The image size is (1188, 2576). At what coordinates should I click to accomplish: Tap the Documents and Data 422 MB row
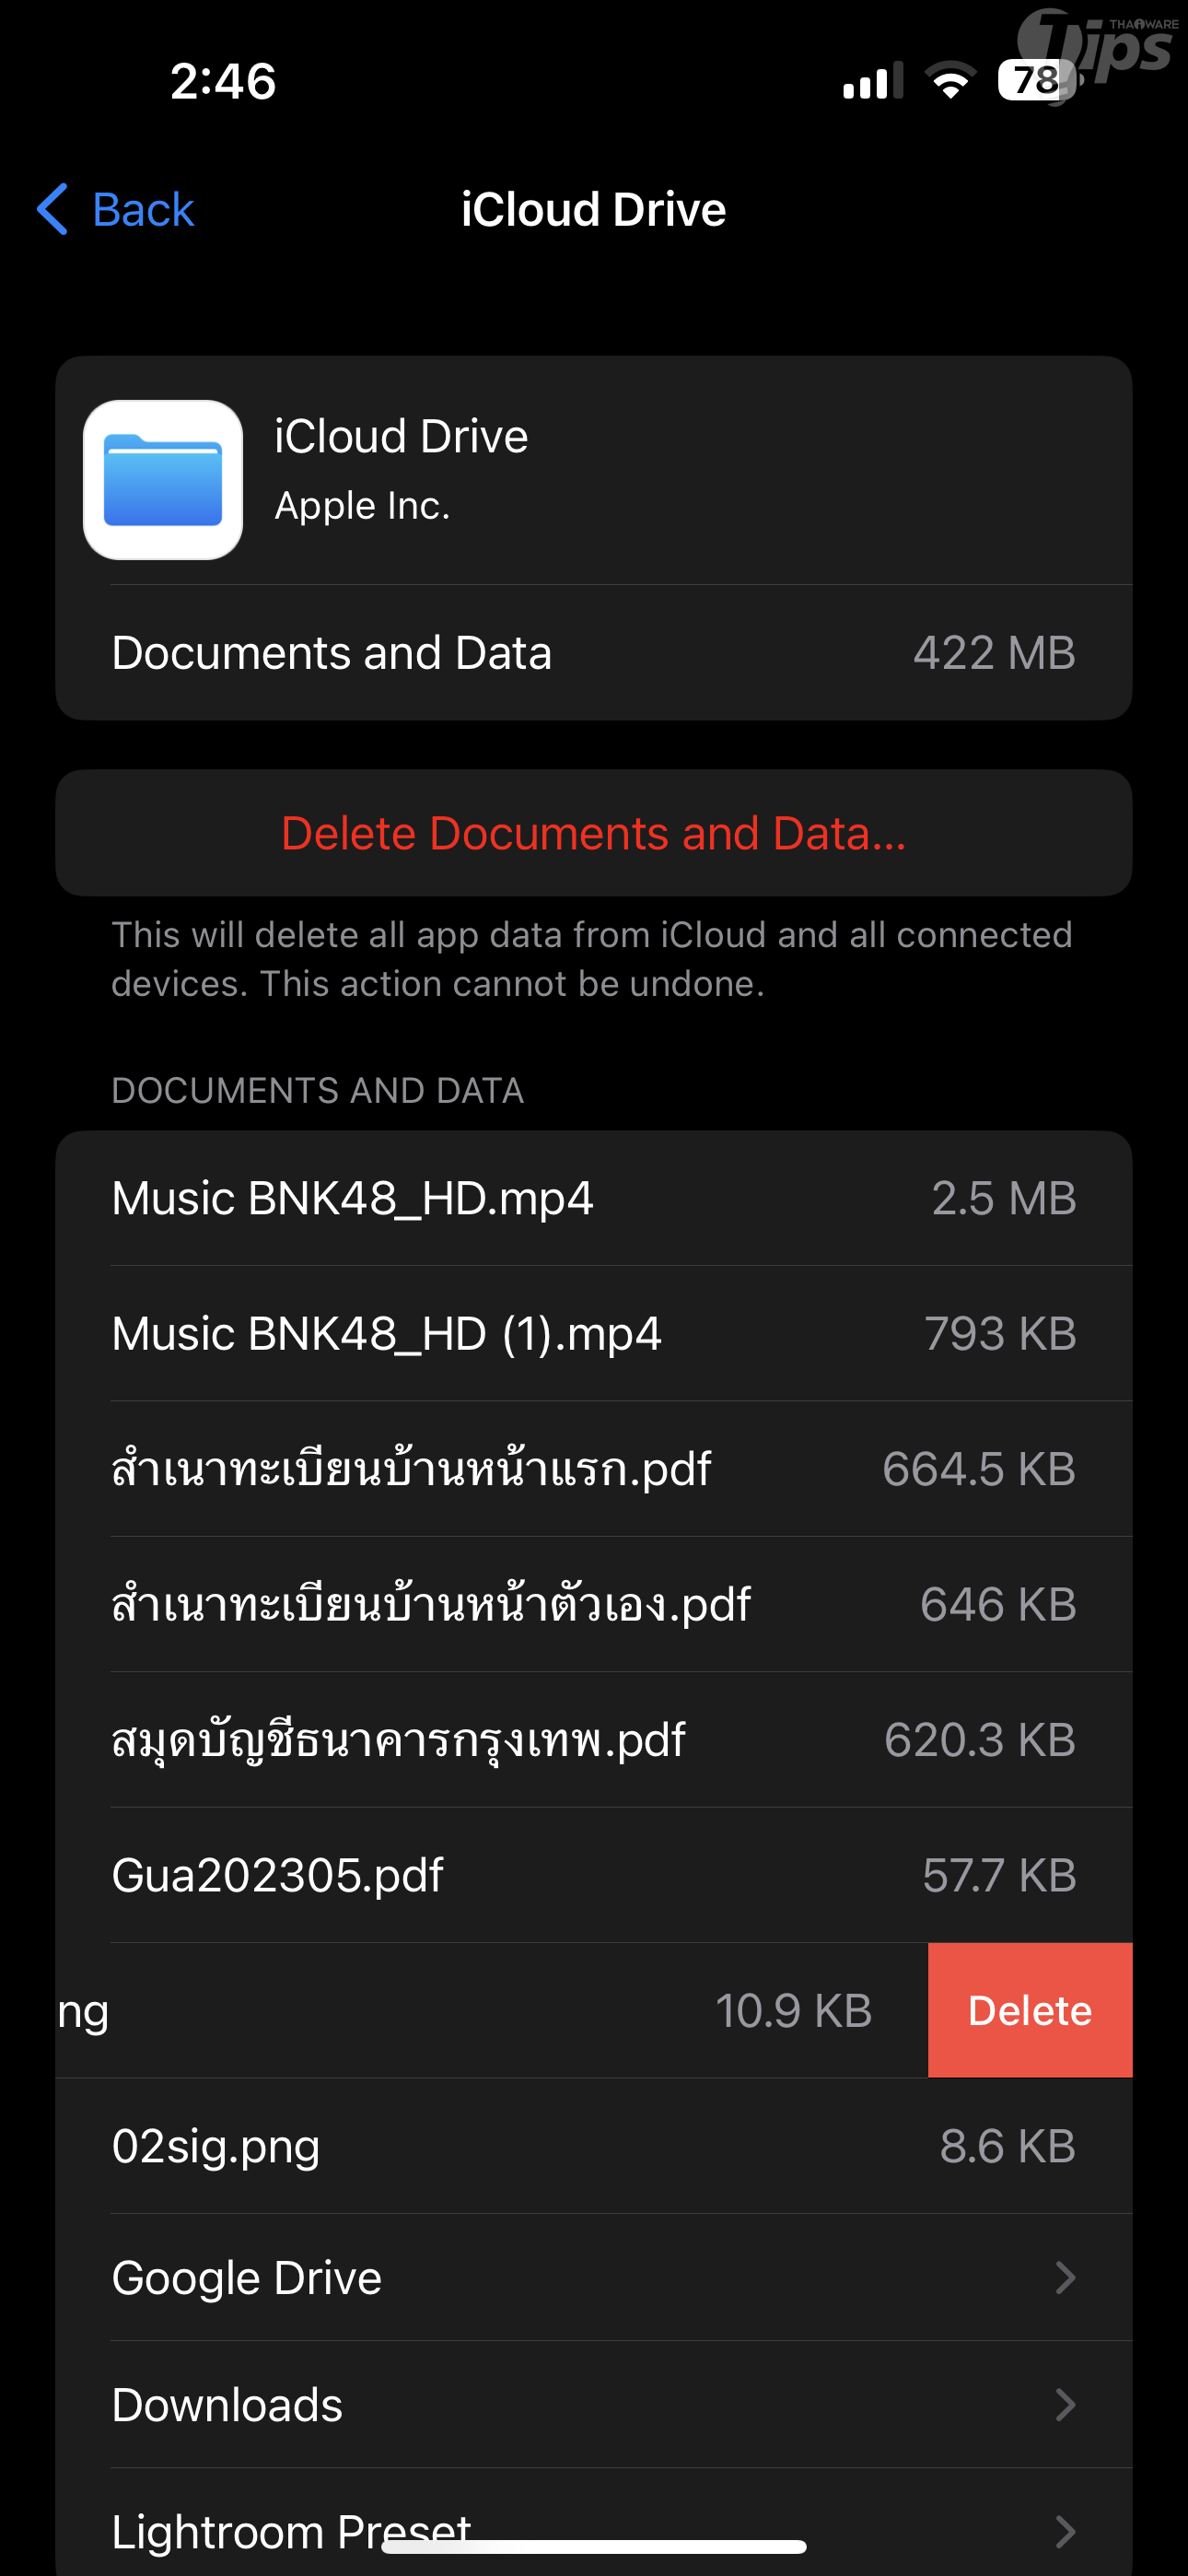594,653
